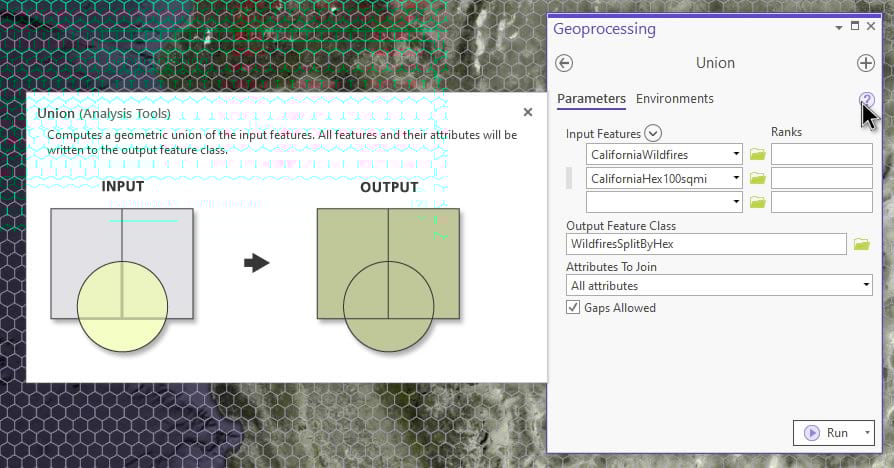
Task: Click the INPUT diagram in Union help
Action: 122,279
